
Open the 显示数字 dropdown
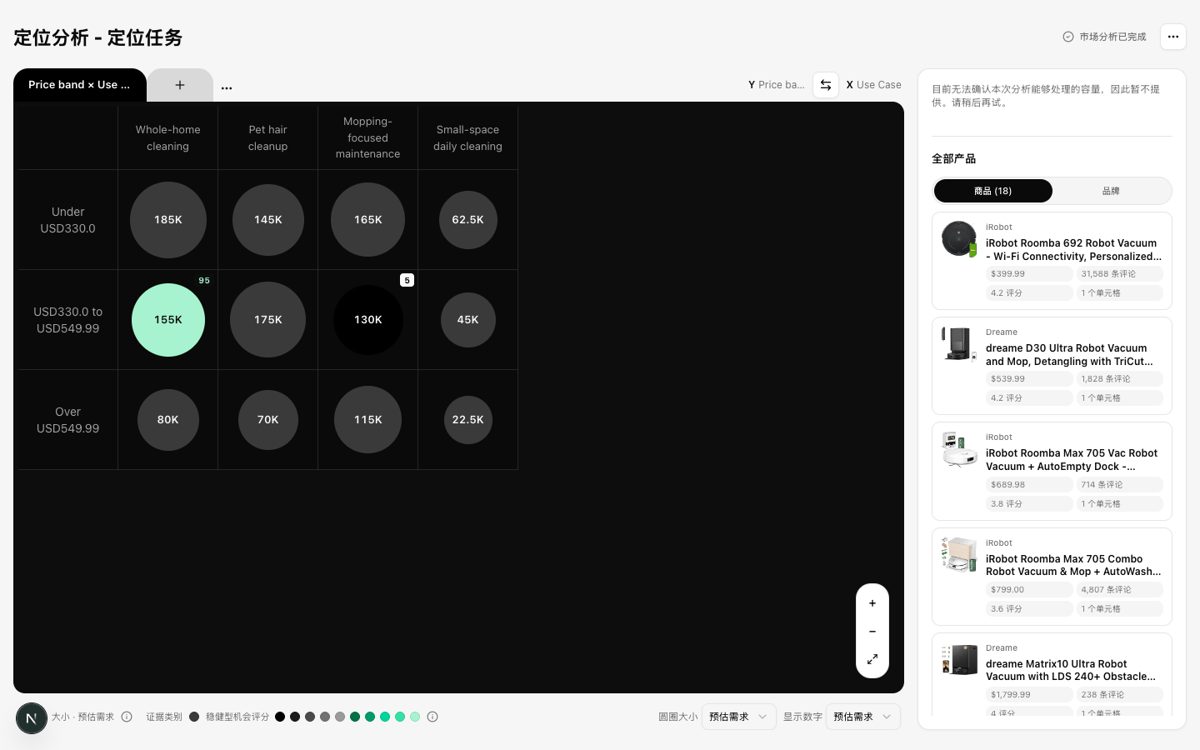click(863, 717)
